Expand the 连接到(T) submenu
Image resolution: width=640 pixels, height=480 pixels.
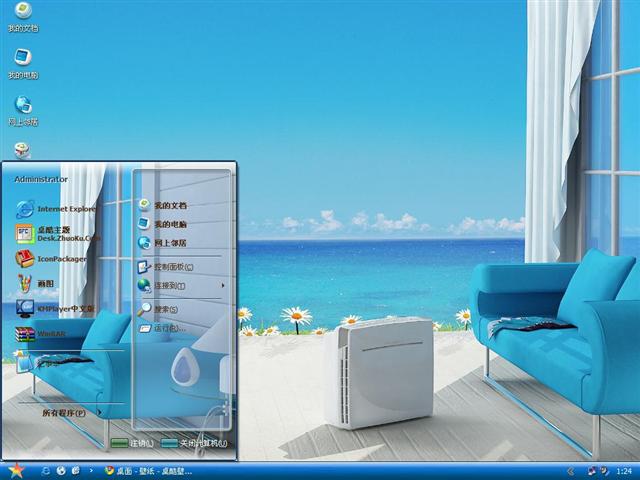(181, 286)
